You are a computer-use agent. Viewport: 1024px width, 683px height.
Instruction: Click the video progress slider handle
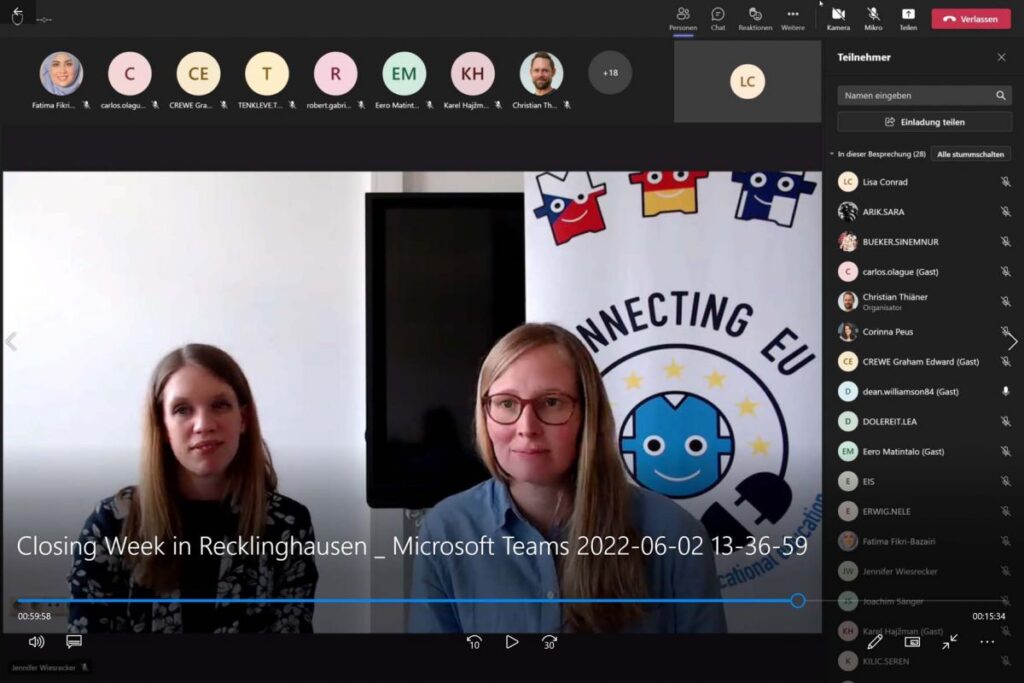(x=797, y=601)
